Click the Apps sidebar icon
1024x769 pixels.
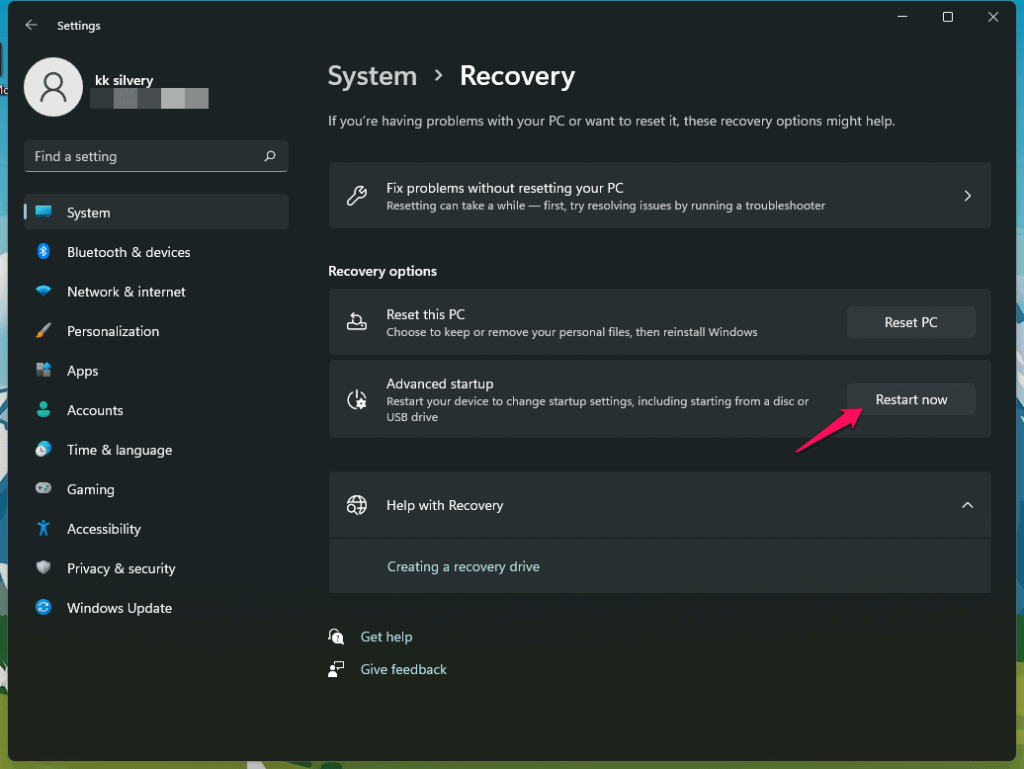43,371
